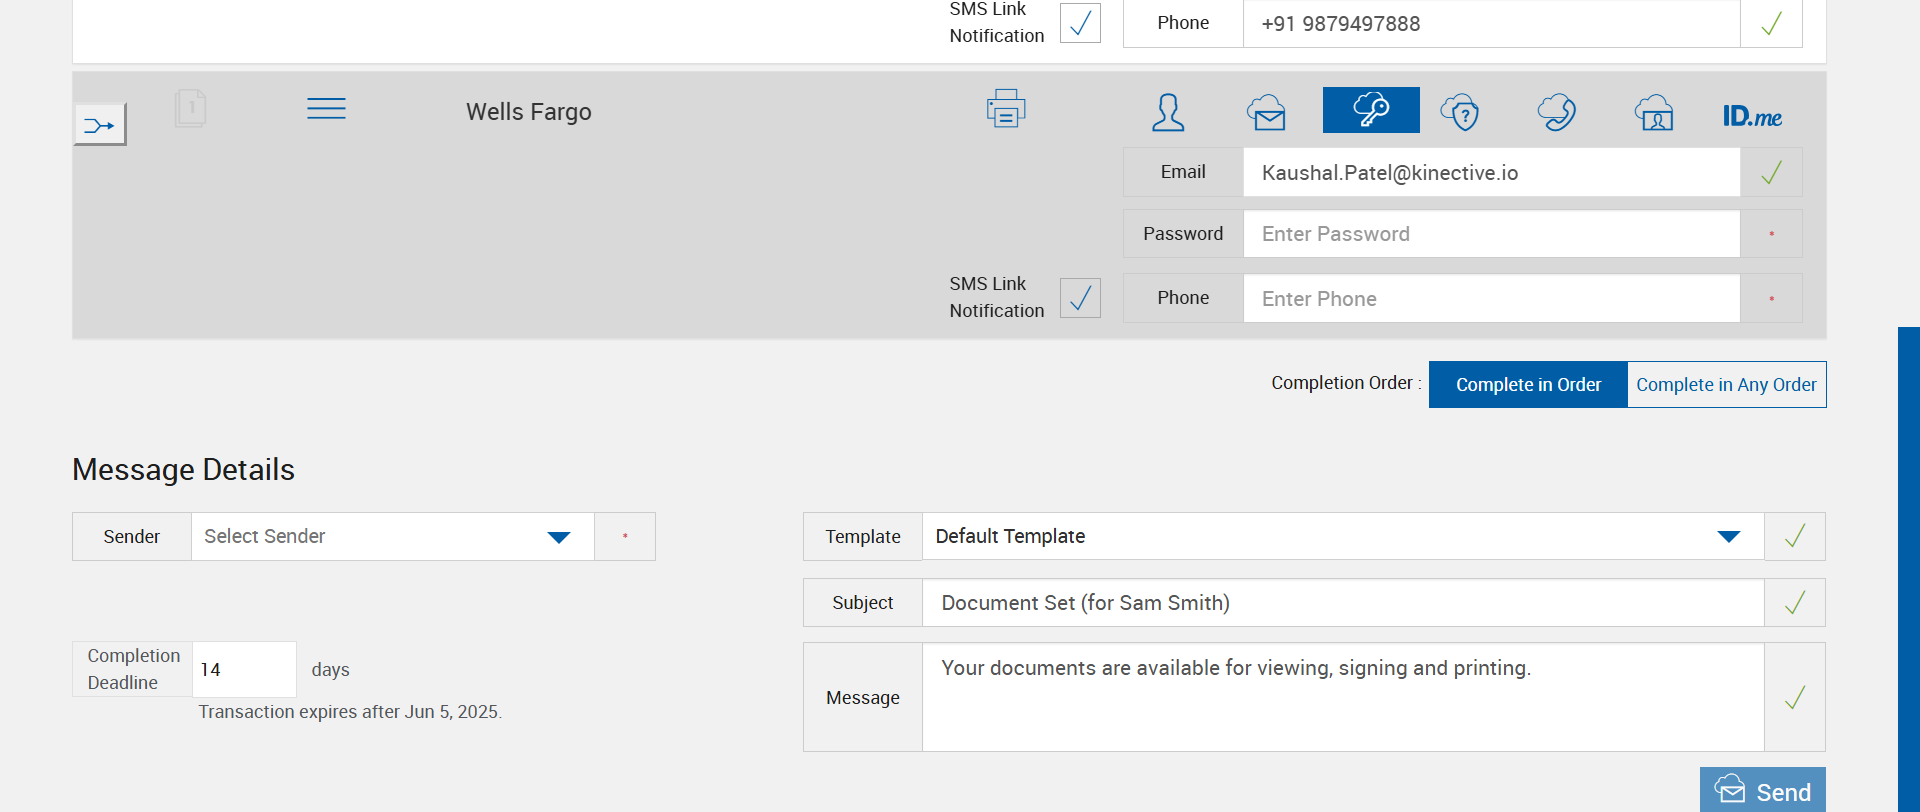Select the Complete in Order option
The image size is (1920, 812).
point(1528,385)
